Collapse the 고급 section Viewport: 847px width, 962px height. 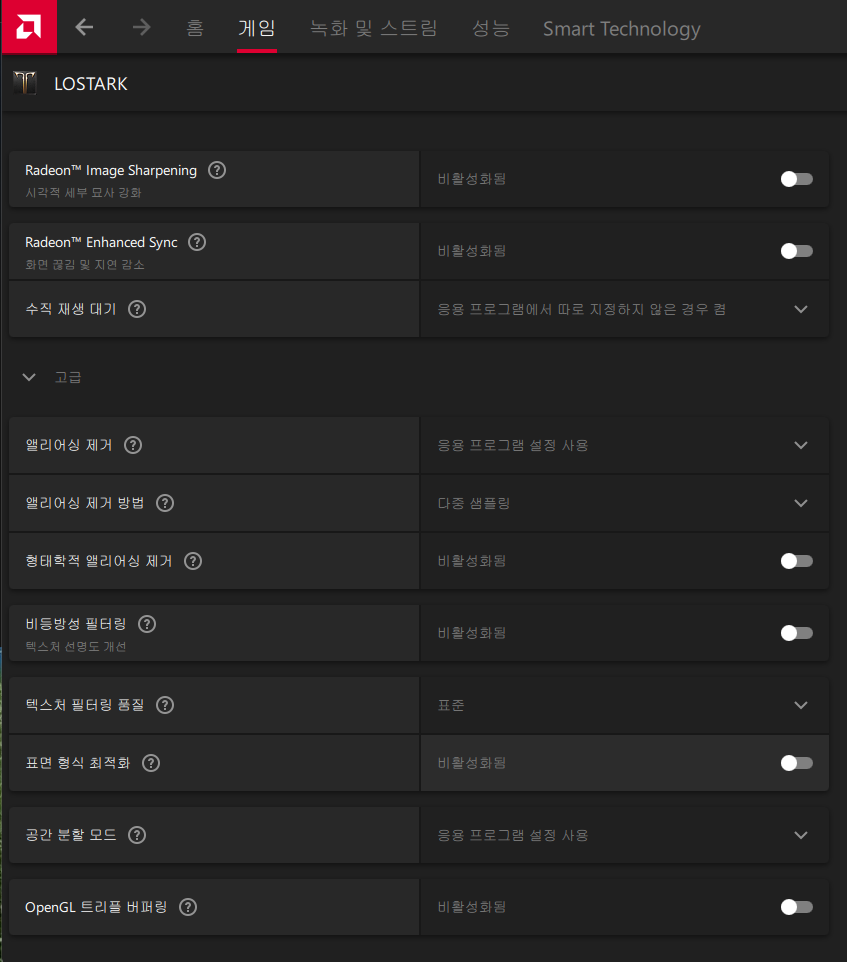coord(30,377)
